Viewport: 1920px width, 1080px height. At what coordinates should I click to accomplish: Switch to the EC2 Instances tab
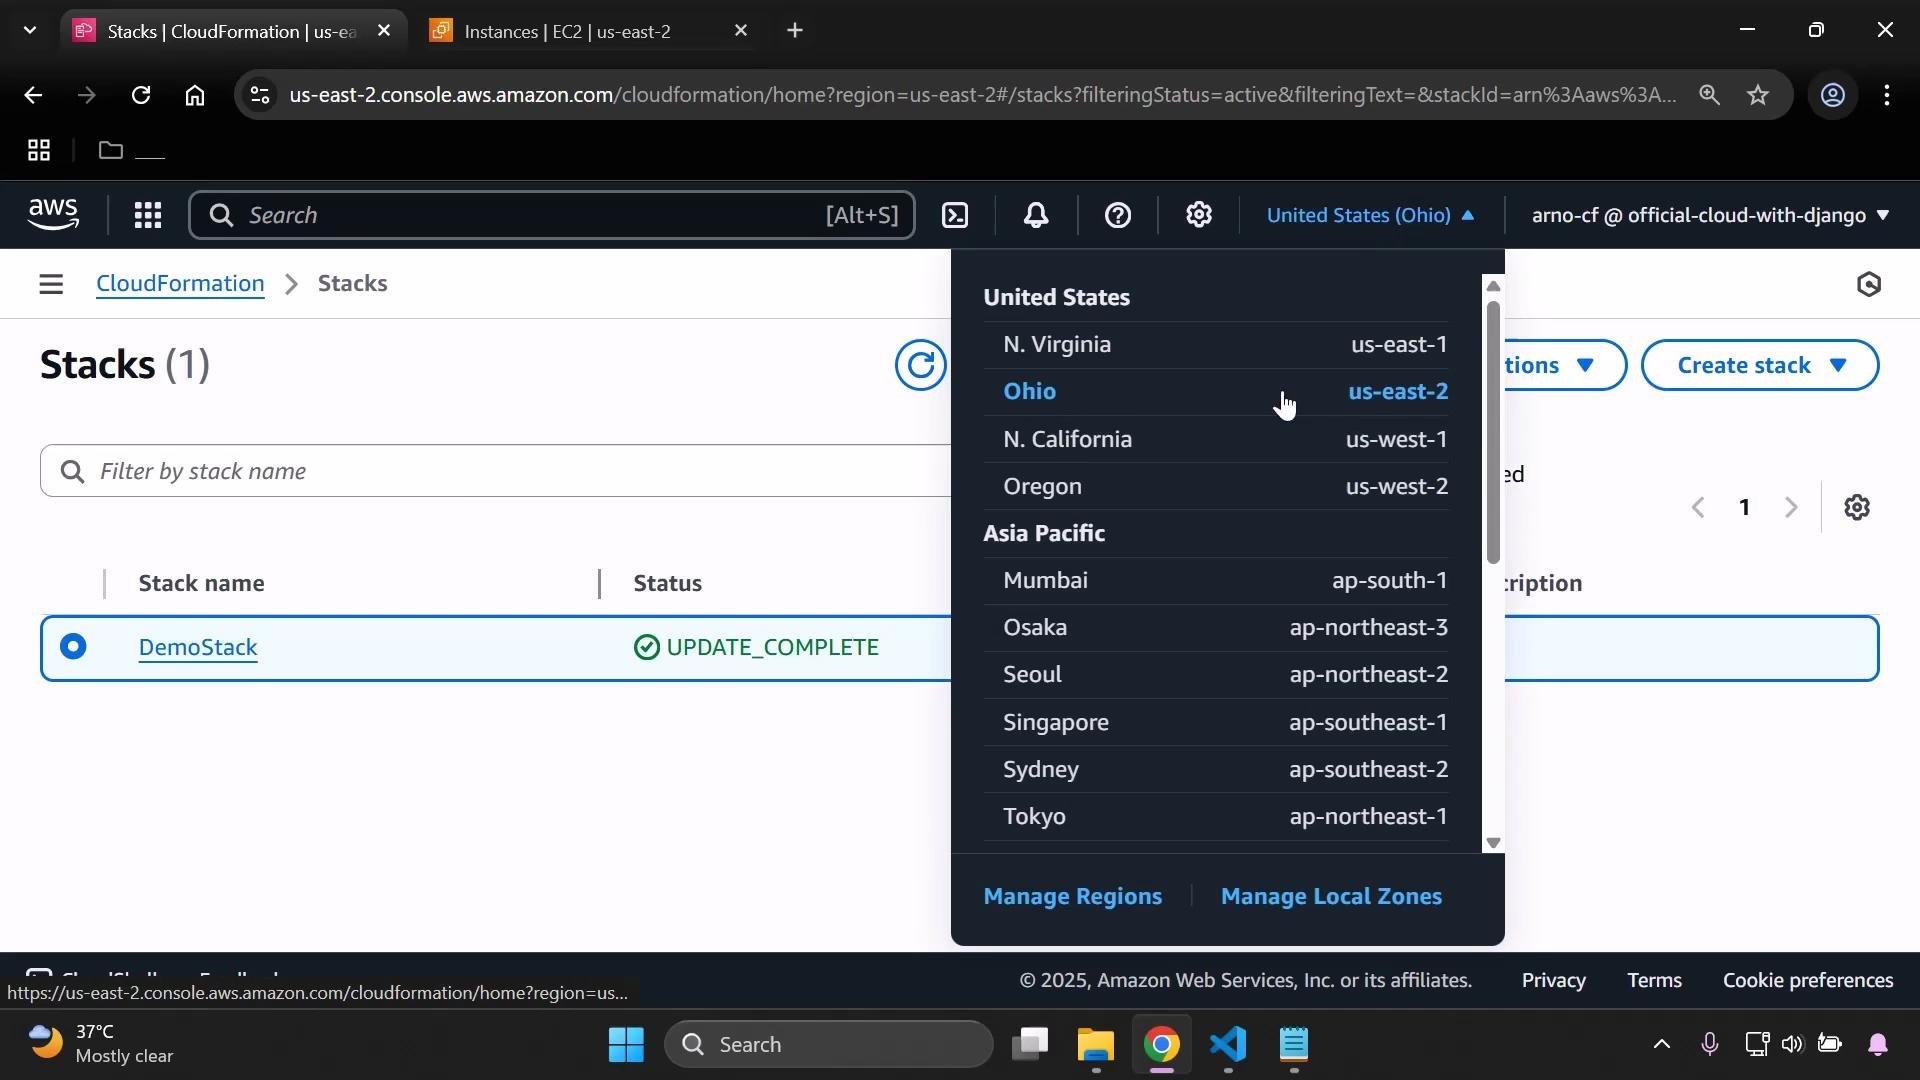tap(588, 31)
